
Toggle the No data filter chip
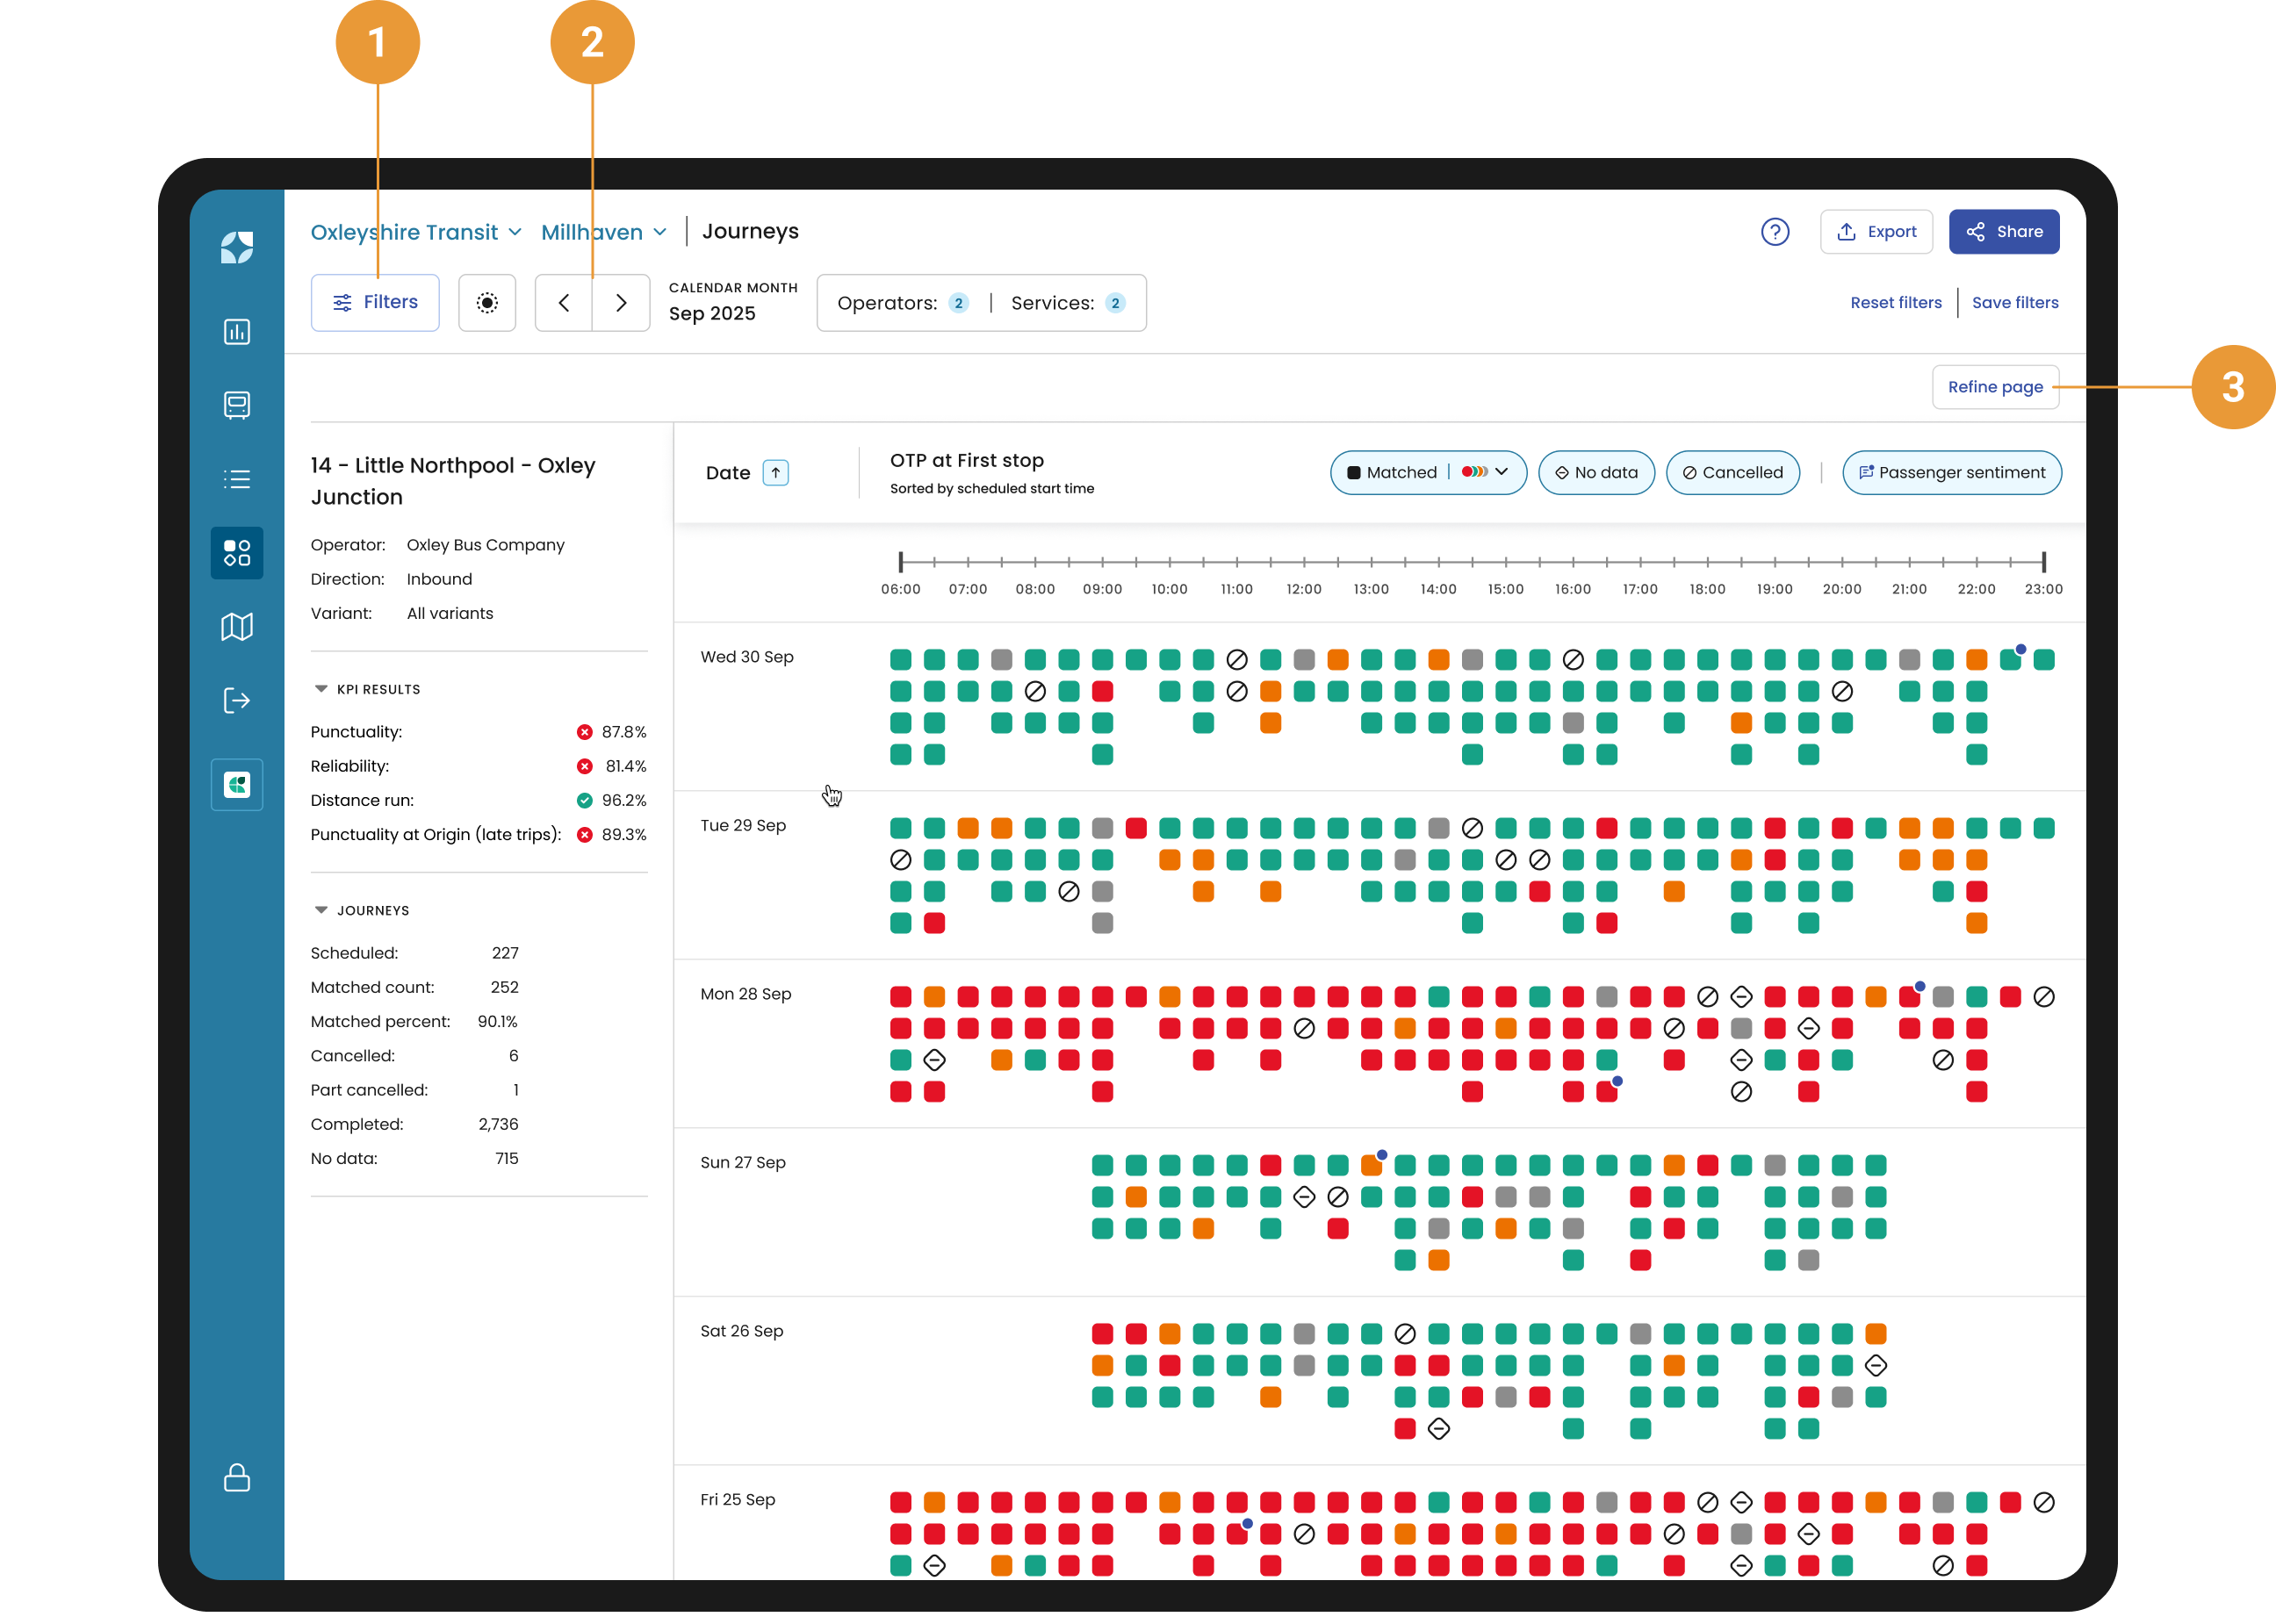tap(1596, 473)
